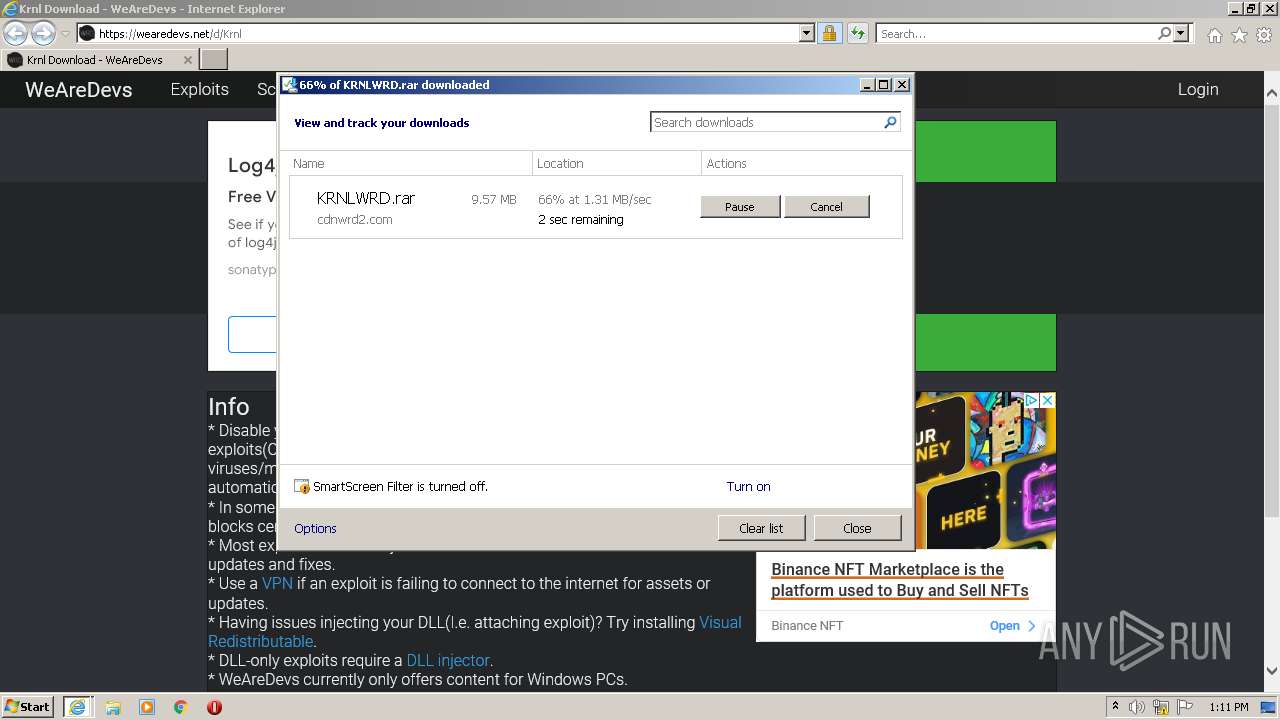Open the Windows Start menu

28,707
